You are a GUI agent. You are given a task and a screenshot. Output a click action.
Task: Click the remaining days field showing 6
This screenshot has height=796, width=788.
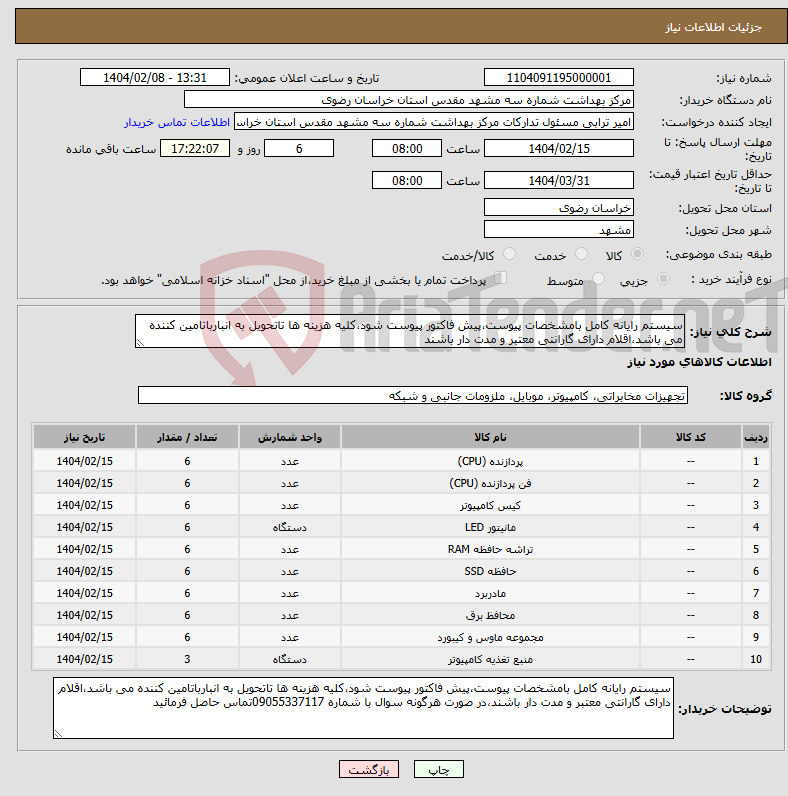[299, 149]
